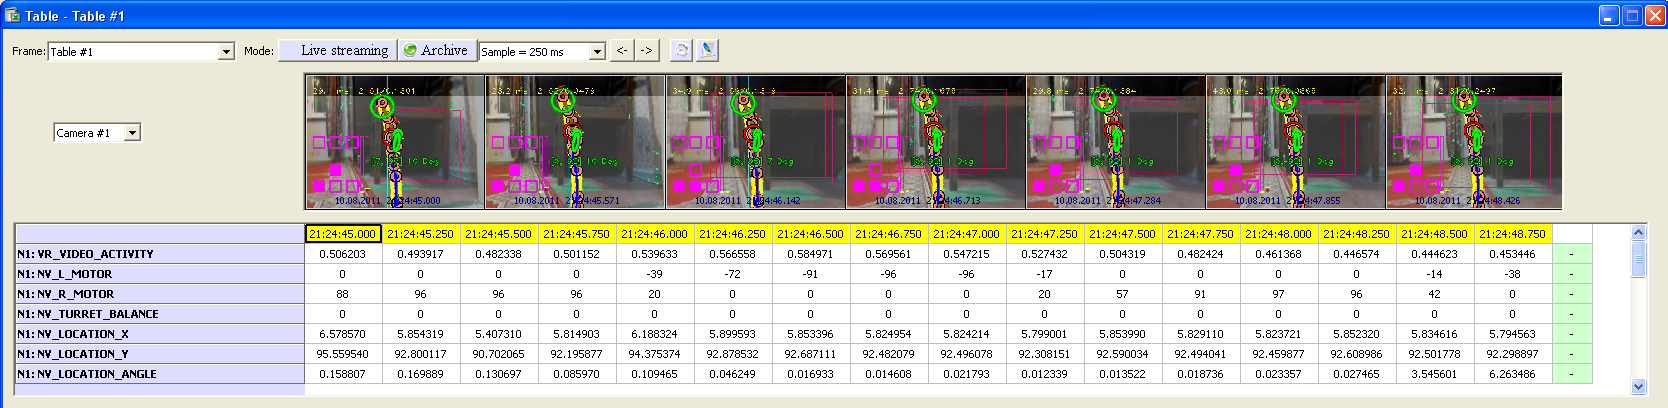
Task: Click the vertical scrollbar thumb of the table
Action: 1638,260
